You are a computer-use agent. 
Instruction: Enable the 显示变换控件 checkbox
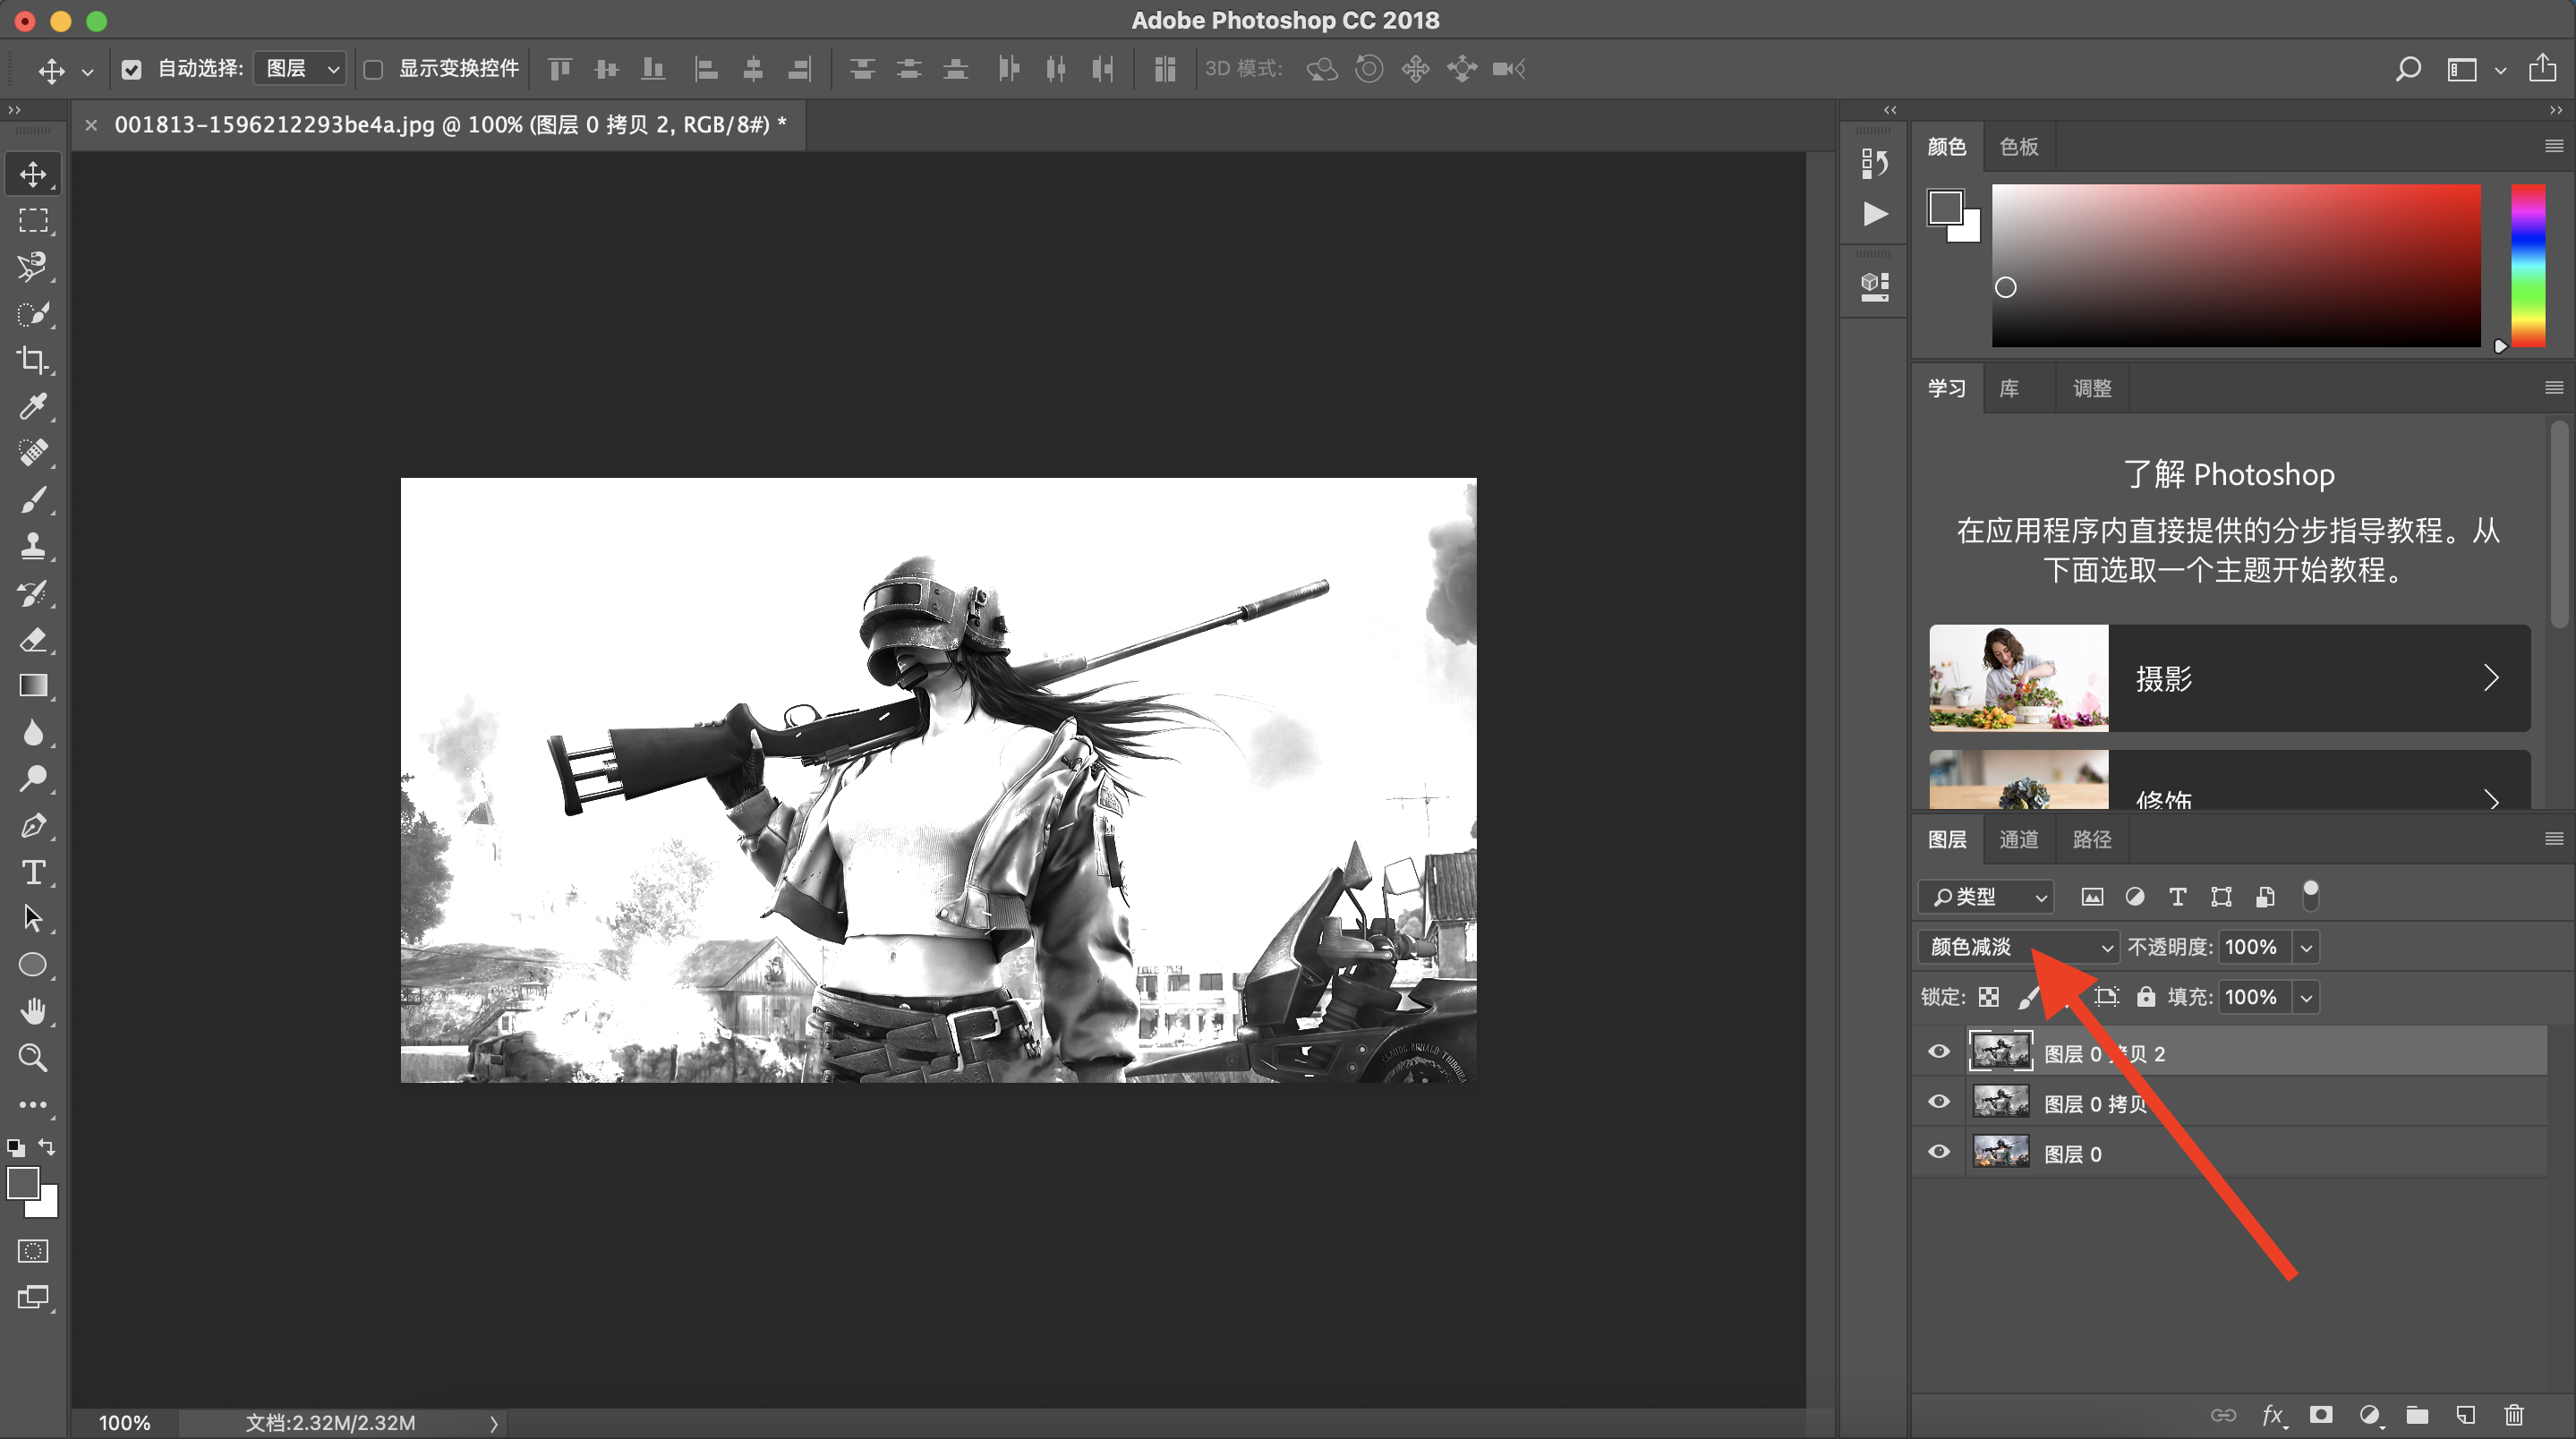(373, 69)
